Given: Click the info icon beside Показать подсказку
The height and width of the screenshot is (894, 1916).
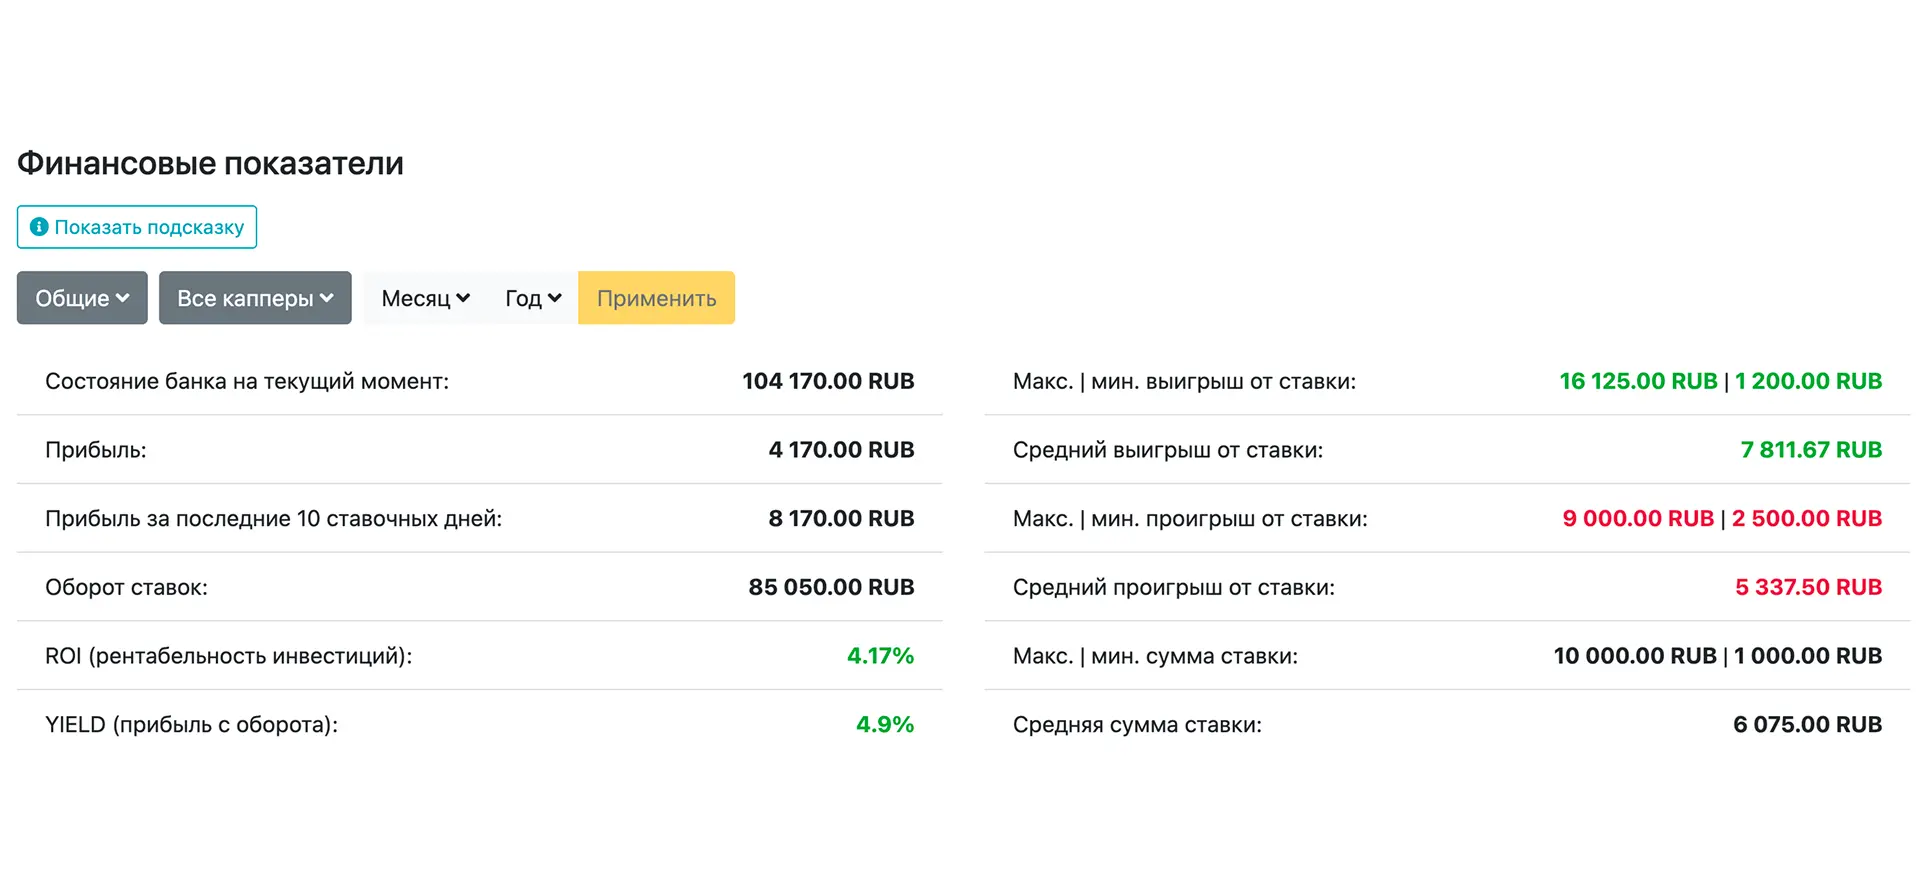Looking at the screenshot, I should (39, 227).
